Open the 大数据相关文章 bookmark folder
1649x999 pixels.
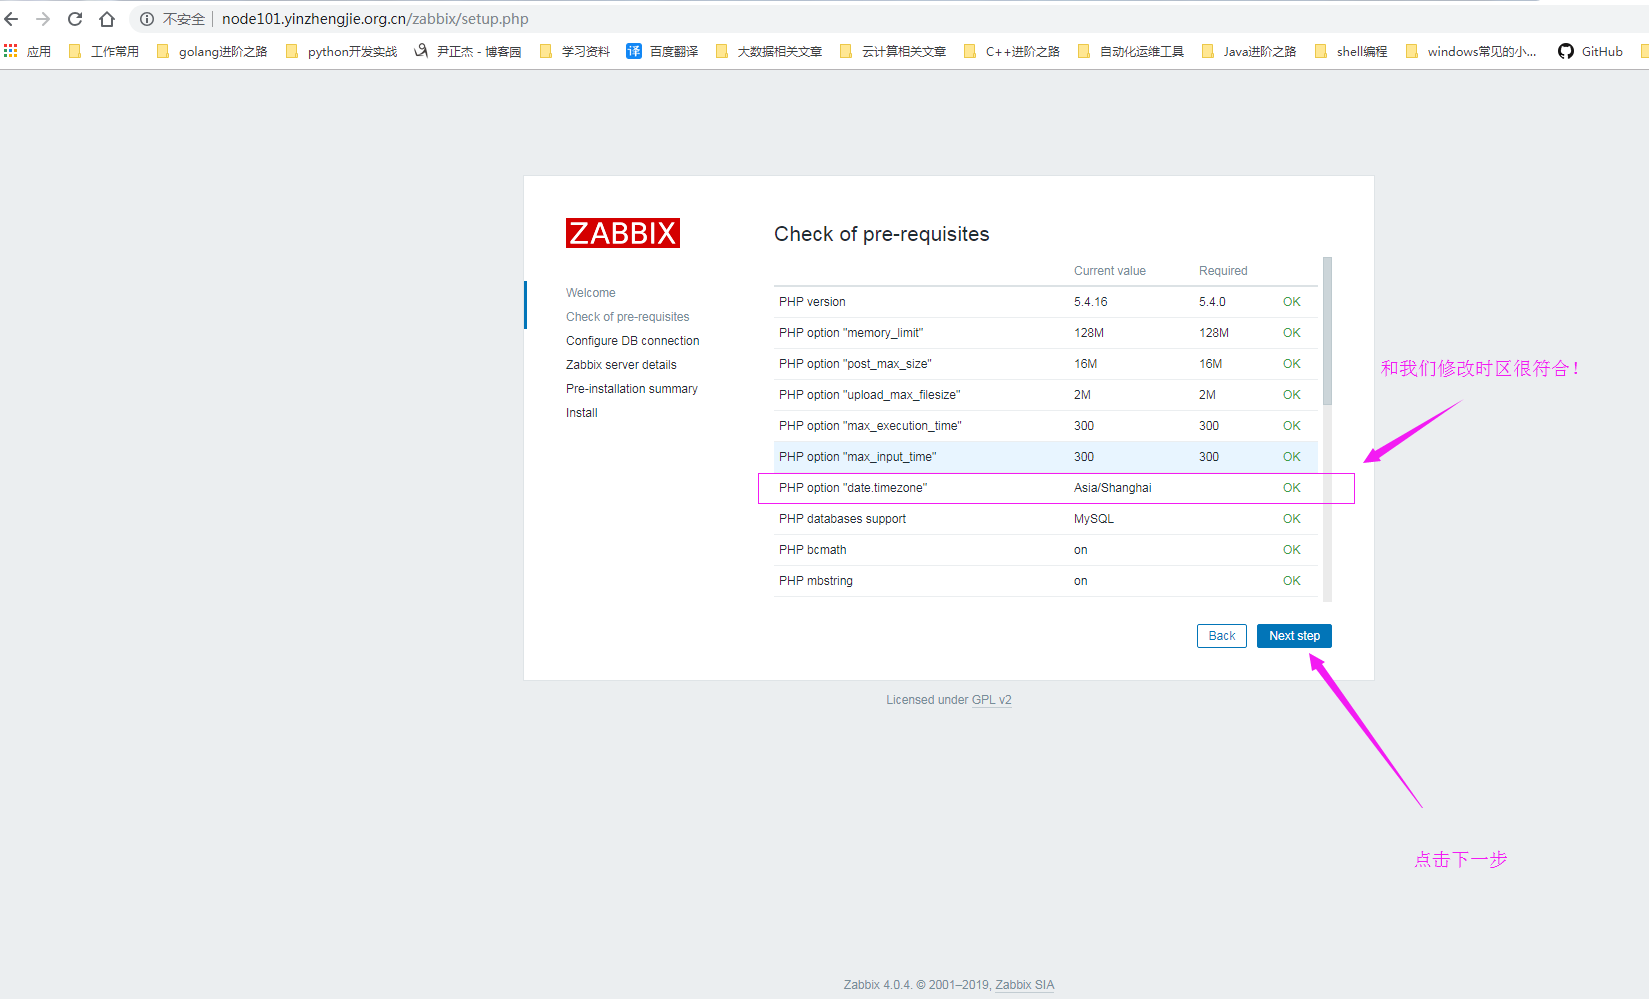[x=768, y=51]
